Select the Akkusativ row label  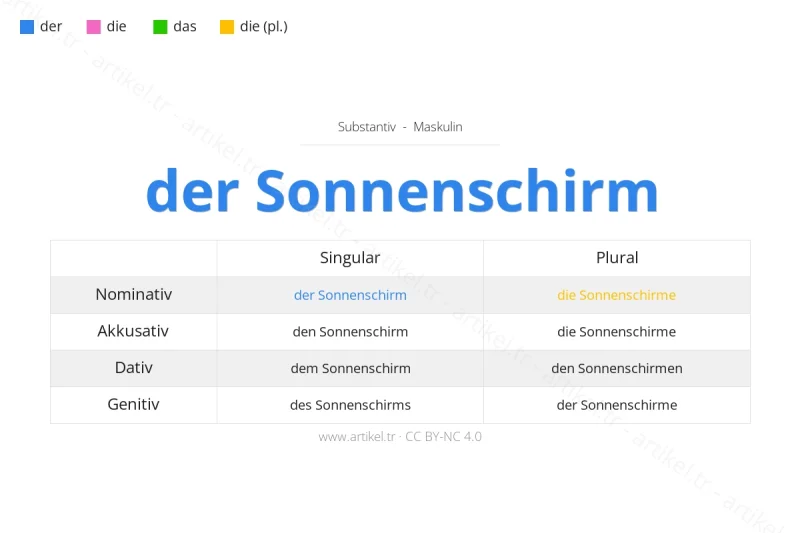click(134, 331)
